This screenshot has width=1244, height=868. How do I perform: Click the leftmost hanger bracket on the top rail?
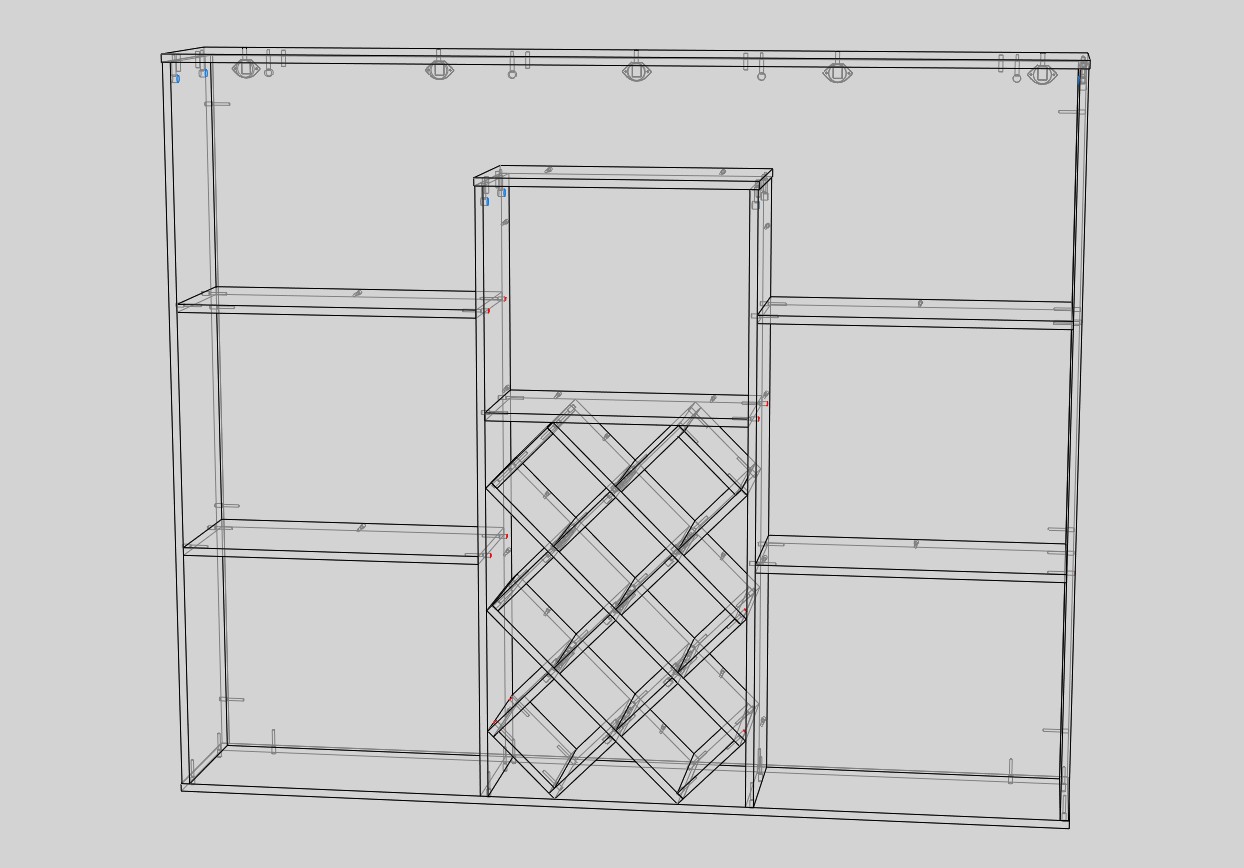click(x=246, y=69)
